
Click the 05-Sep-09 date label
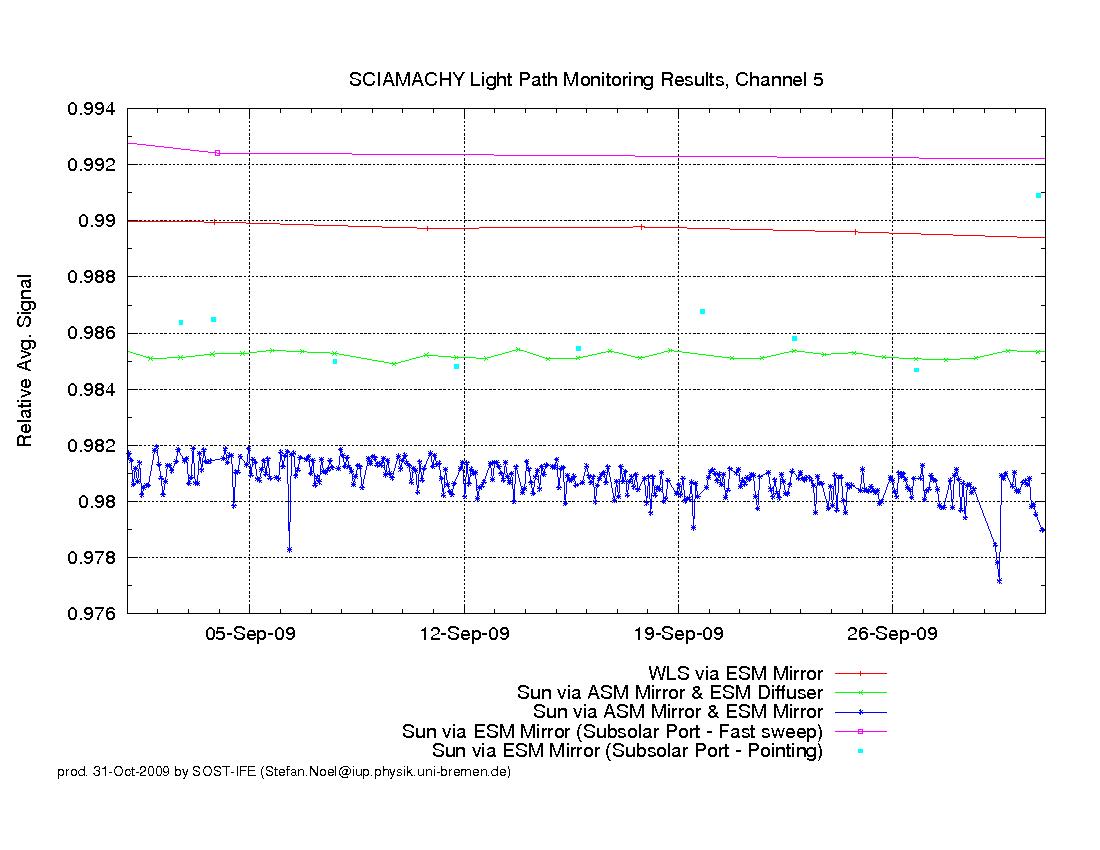(x=250, y=634)
